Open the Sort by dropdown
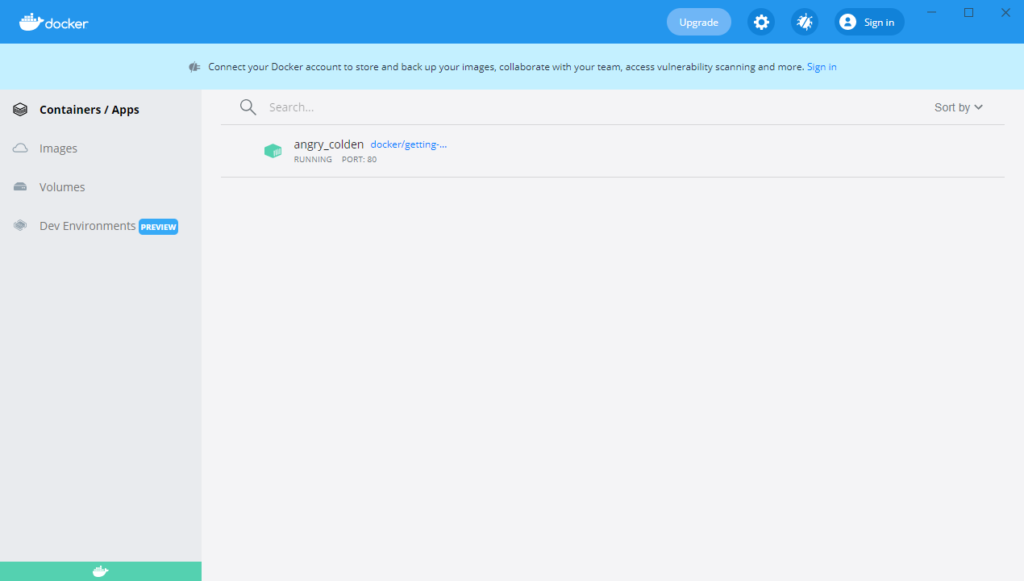Viewport: 1024px width, 581px height. pyautogui.click(x=958, y=107)
